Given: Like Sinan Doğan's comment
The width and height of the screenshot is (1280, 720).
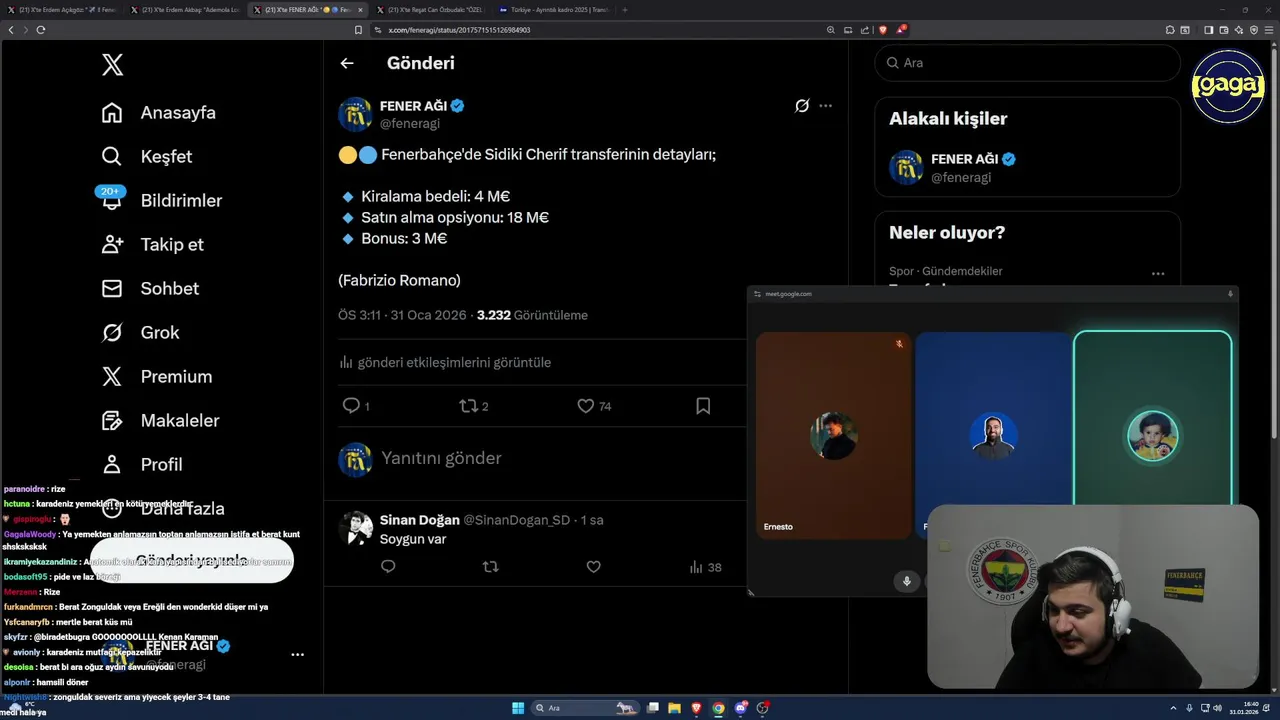Looking at the screenshot, I should click(x=593, y=567).
